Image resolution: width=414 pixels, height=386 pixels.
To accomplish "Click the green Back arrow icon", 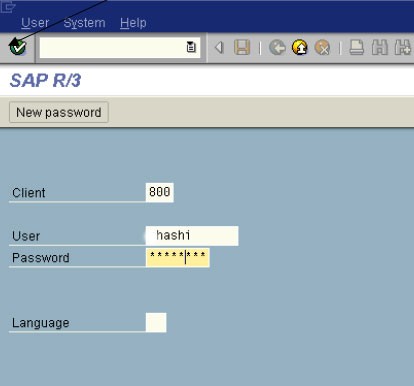I will click(x=277, y=47).
